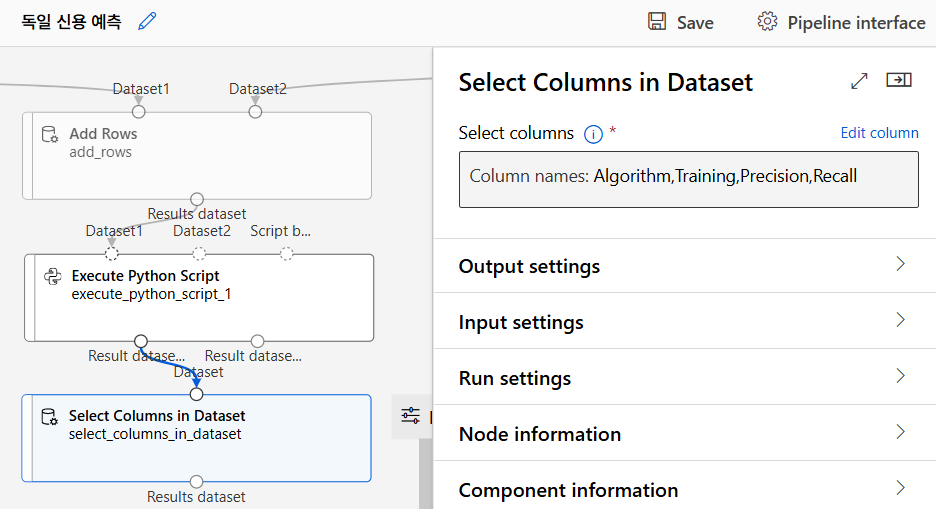Viewport: 936px width, 509px height.
Task: Open Pipeline interface via gear icon
Action: click(x=767, y=21)
